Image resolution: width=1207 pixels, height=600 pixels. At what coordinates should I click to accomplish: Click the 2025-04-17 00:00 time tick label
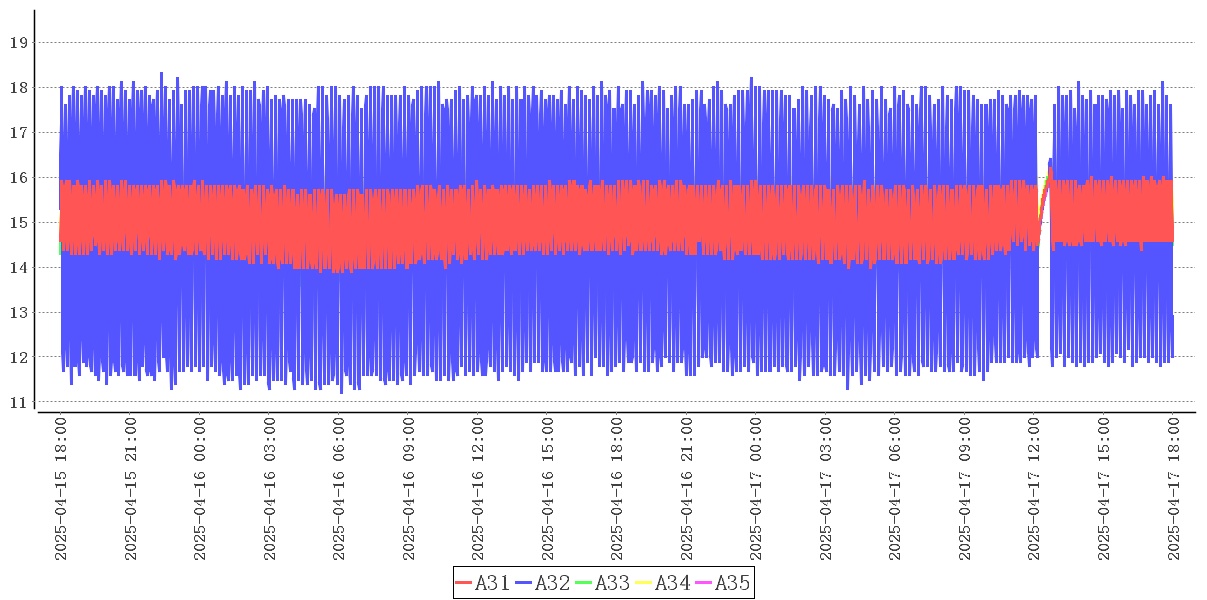(756, 490)
